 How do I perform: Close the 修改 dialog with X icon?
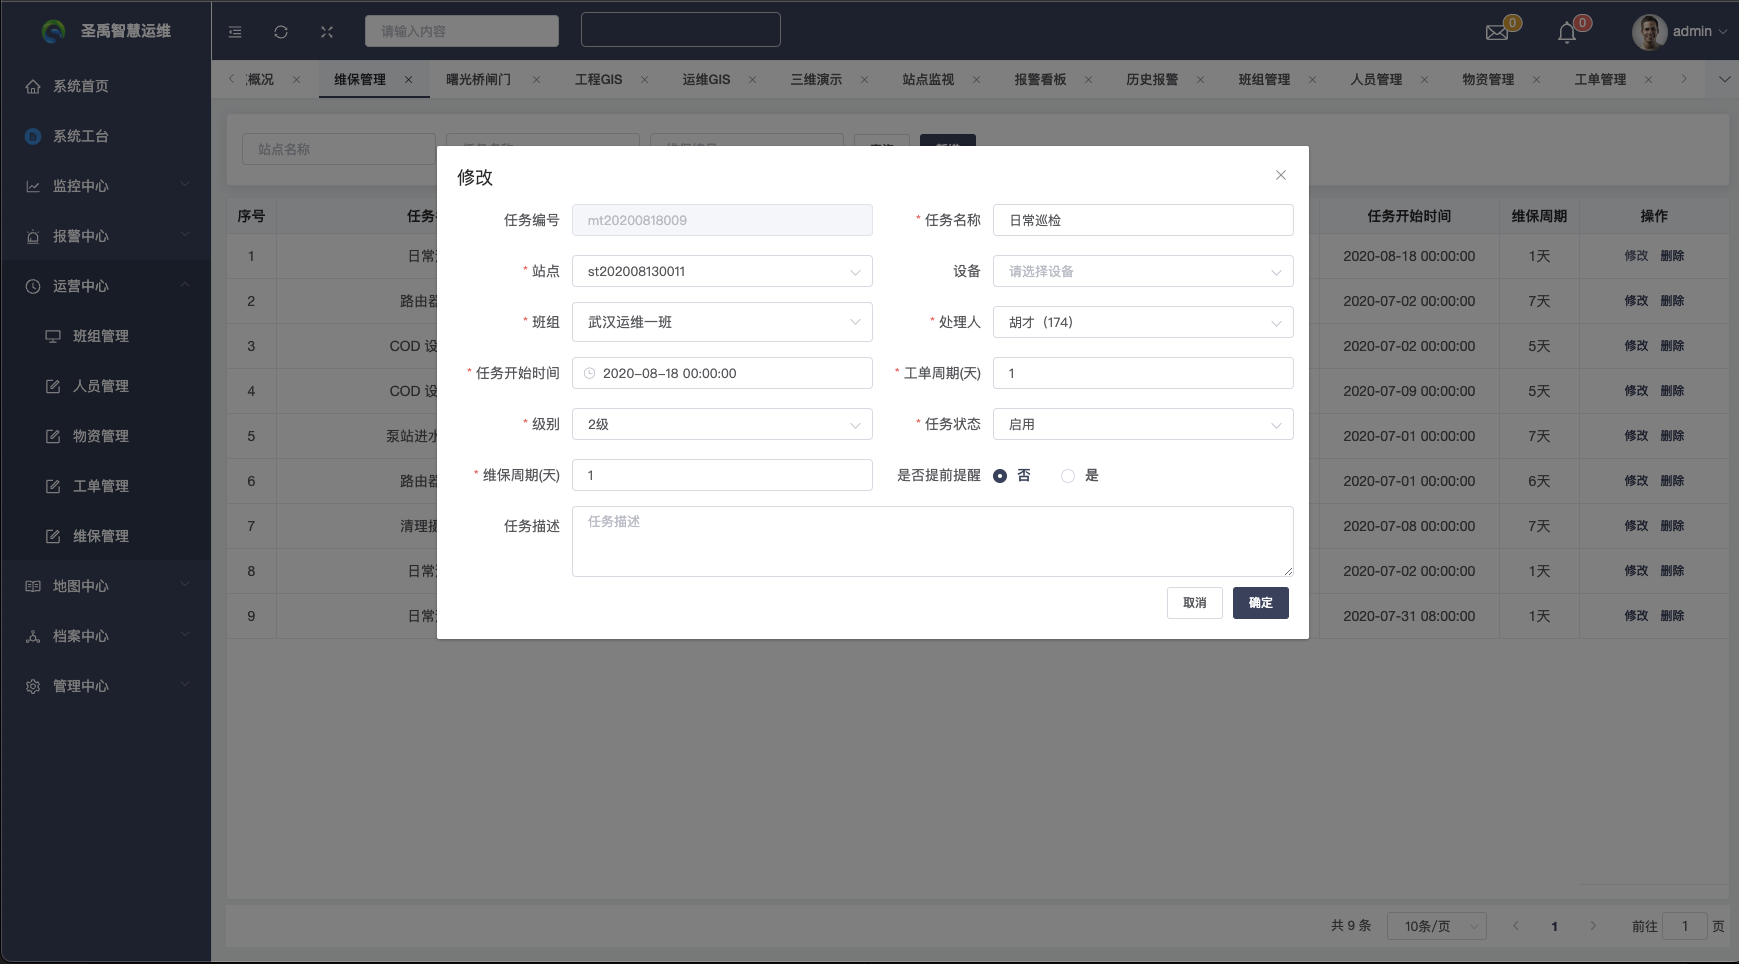click(x=1281, y=175)
